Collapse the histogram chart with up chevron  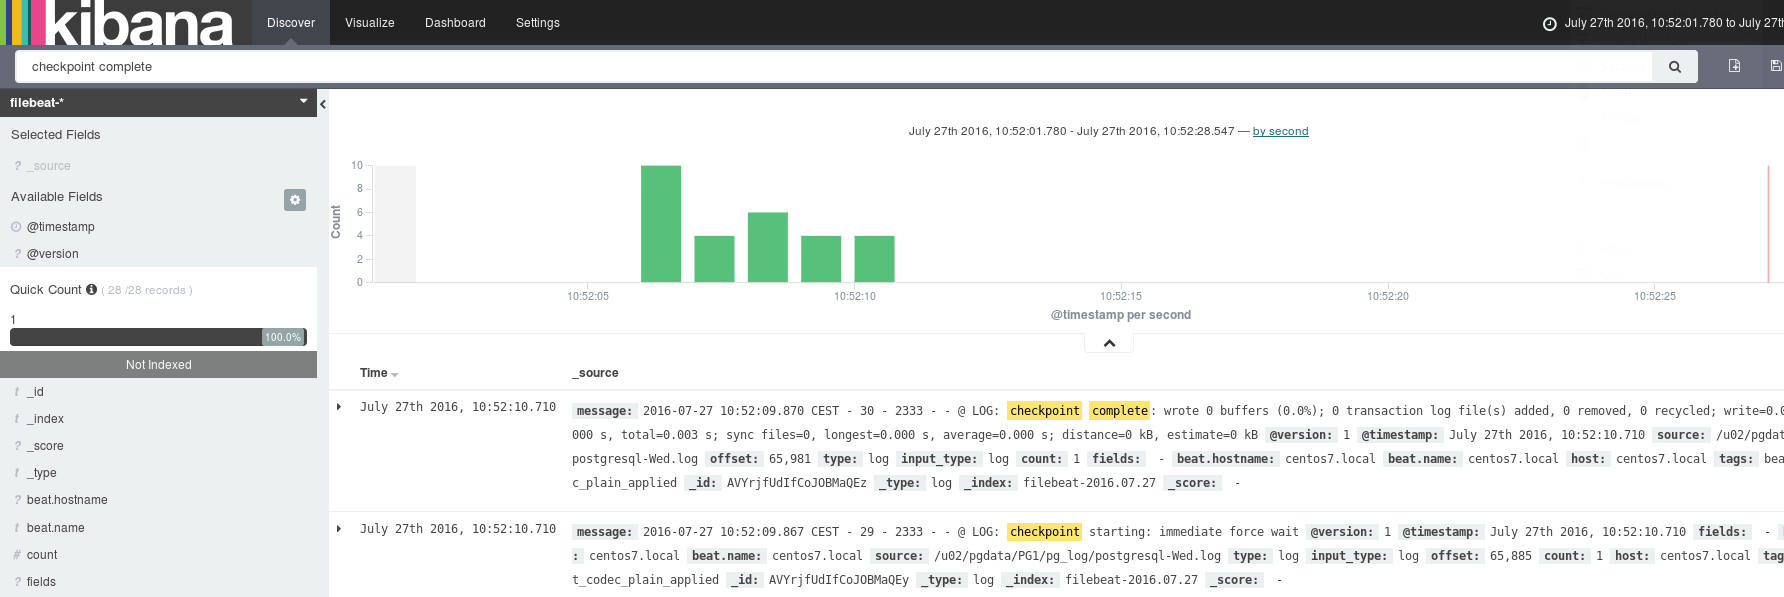point(1109,343)
